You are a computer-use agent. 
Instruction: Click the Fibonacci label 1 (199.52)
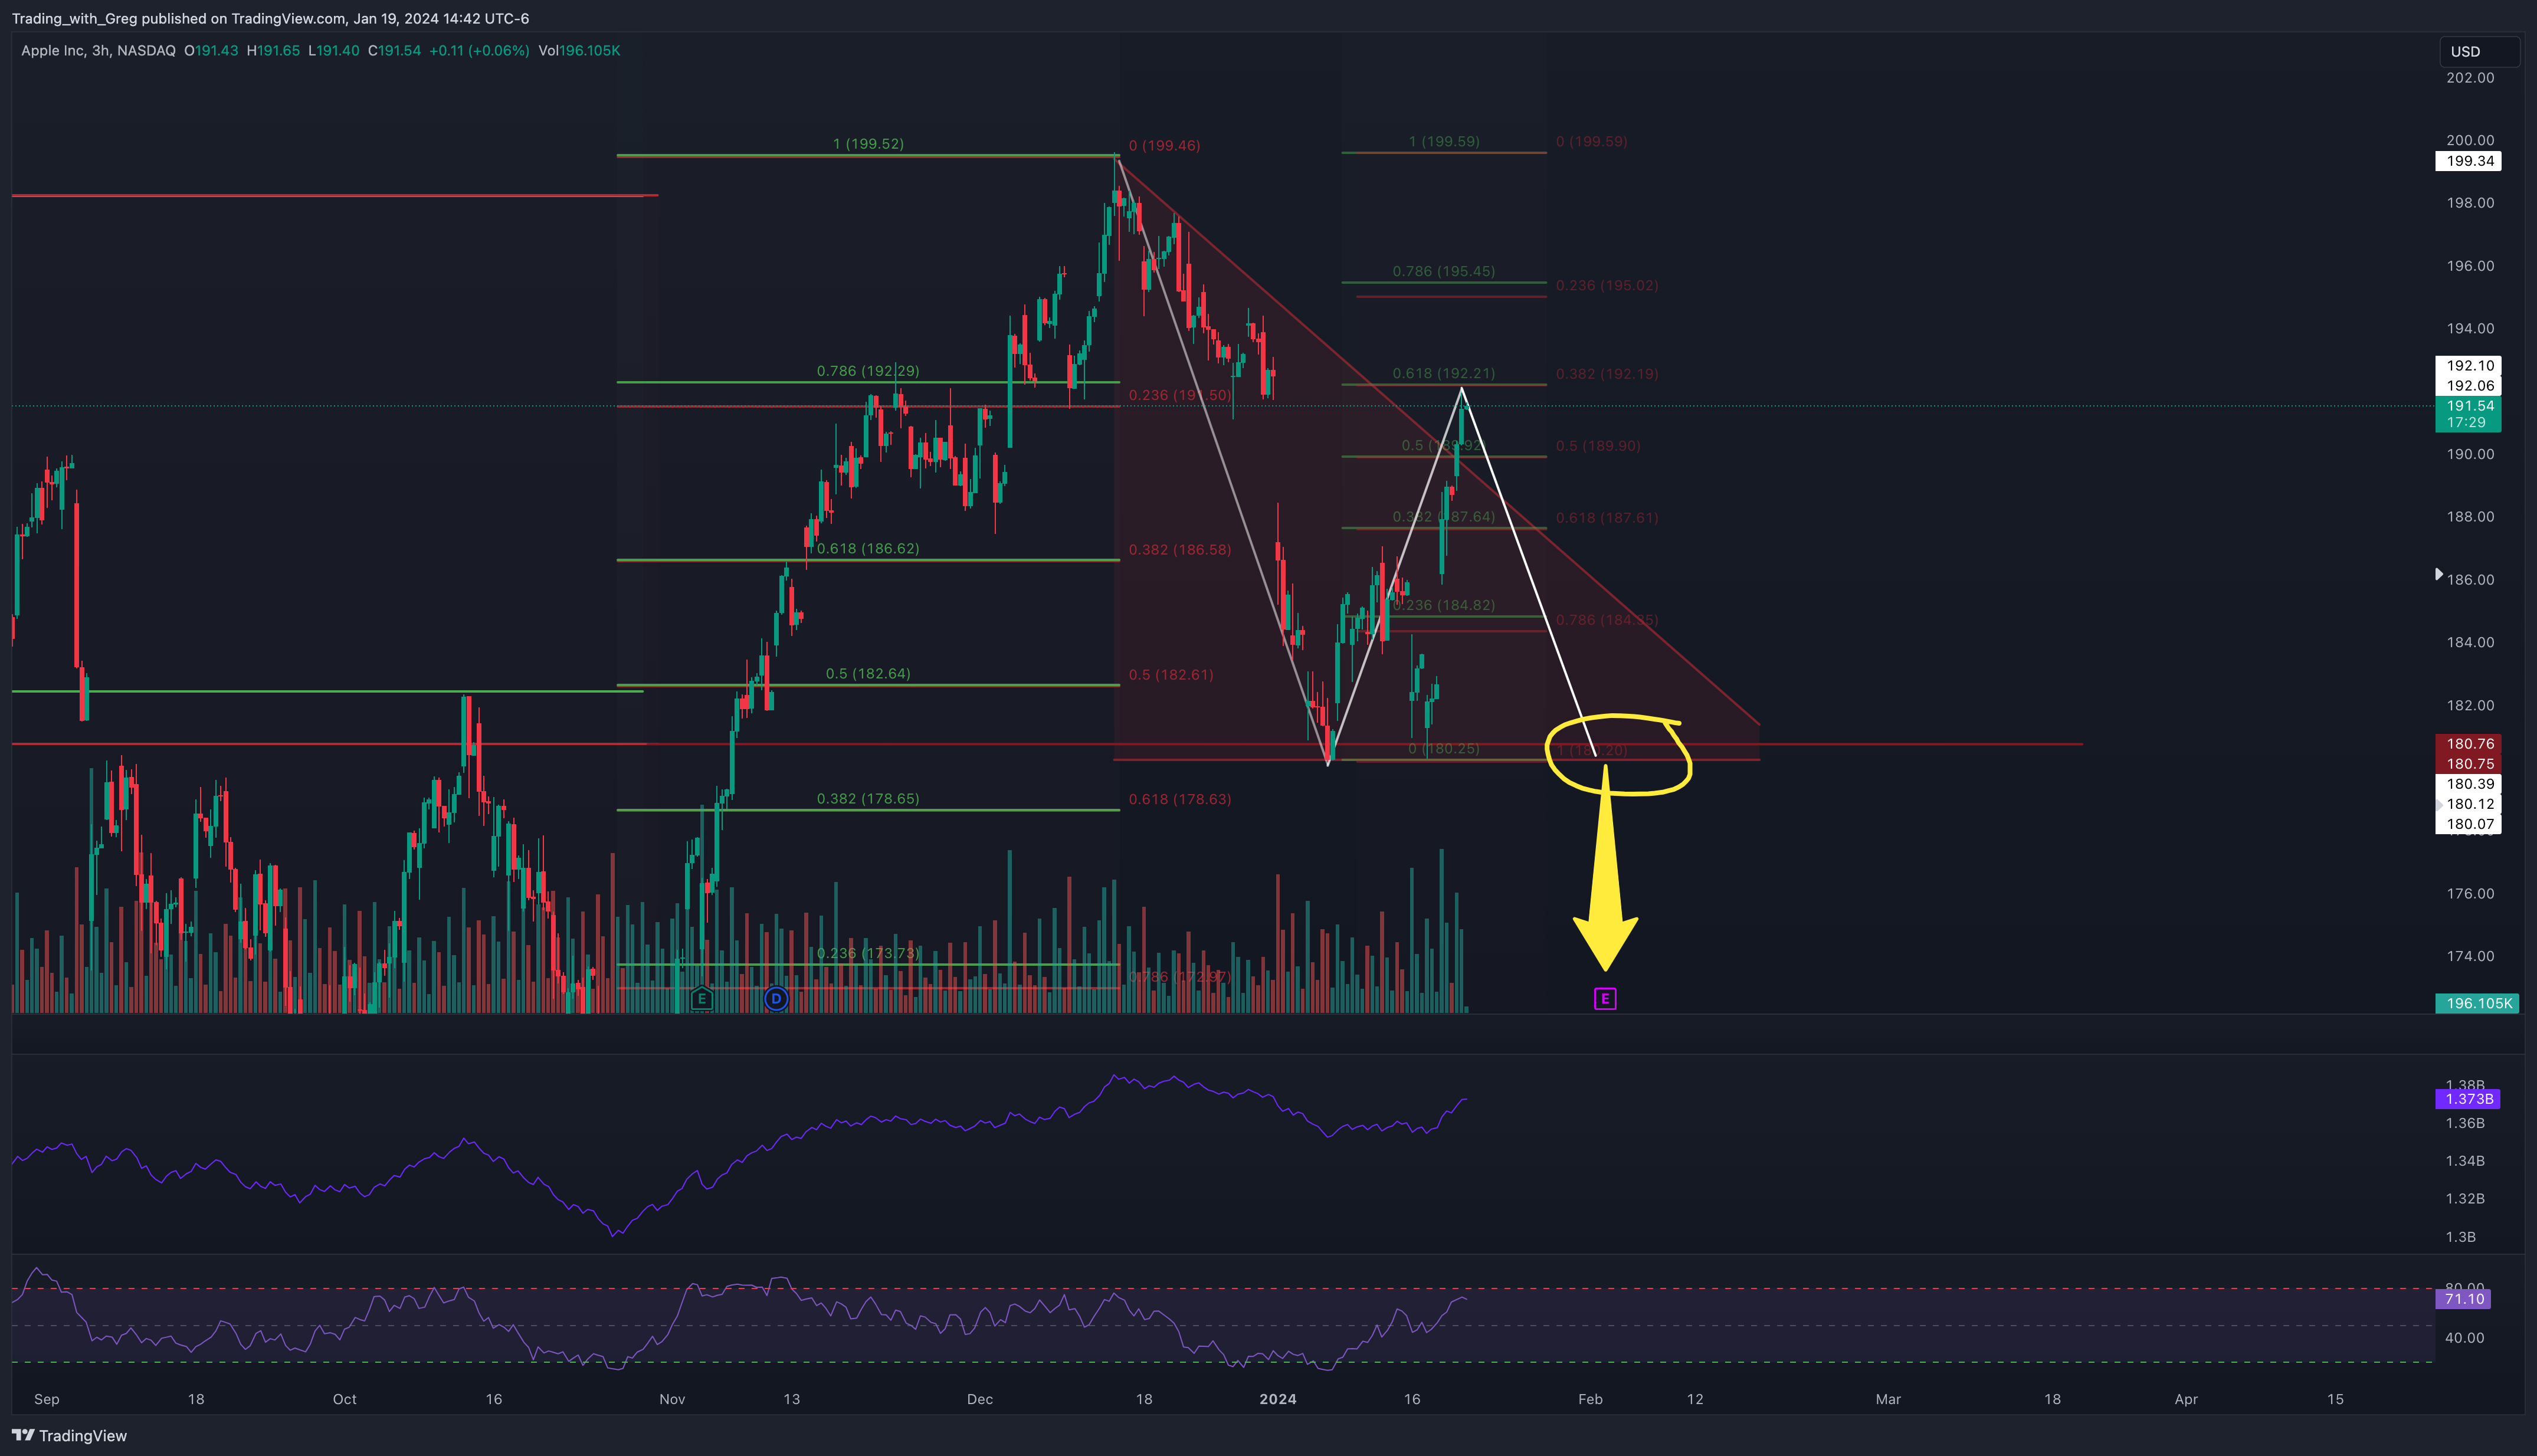point(868,143)
